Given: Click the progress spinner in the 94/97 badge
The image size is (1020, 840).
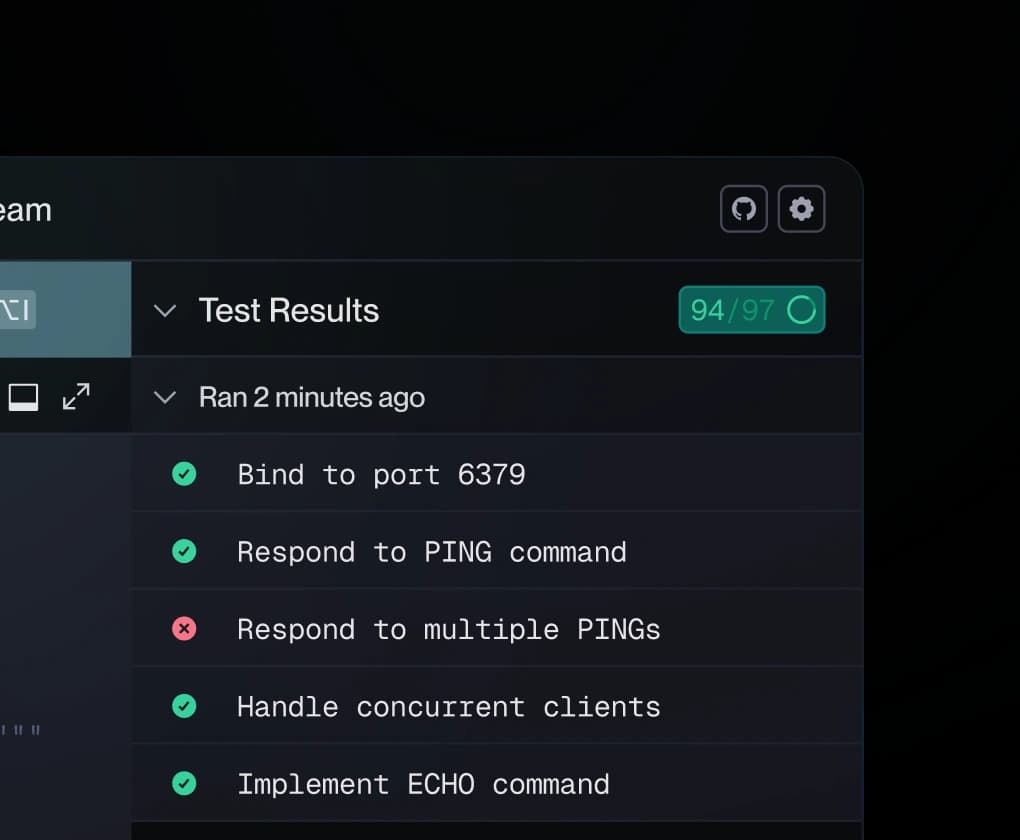Looking at the screenshot, I should [801, 310].
